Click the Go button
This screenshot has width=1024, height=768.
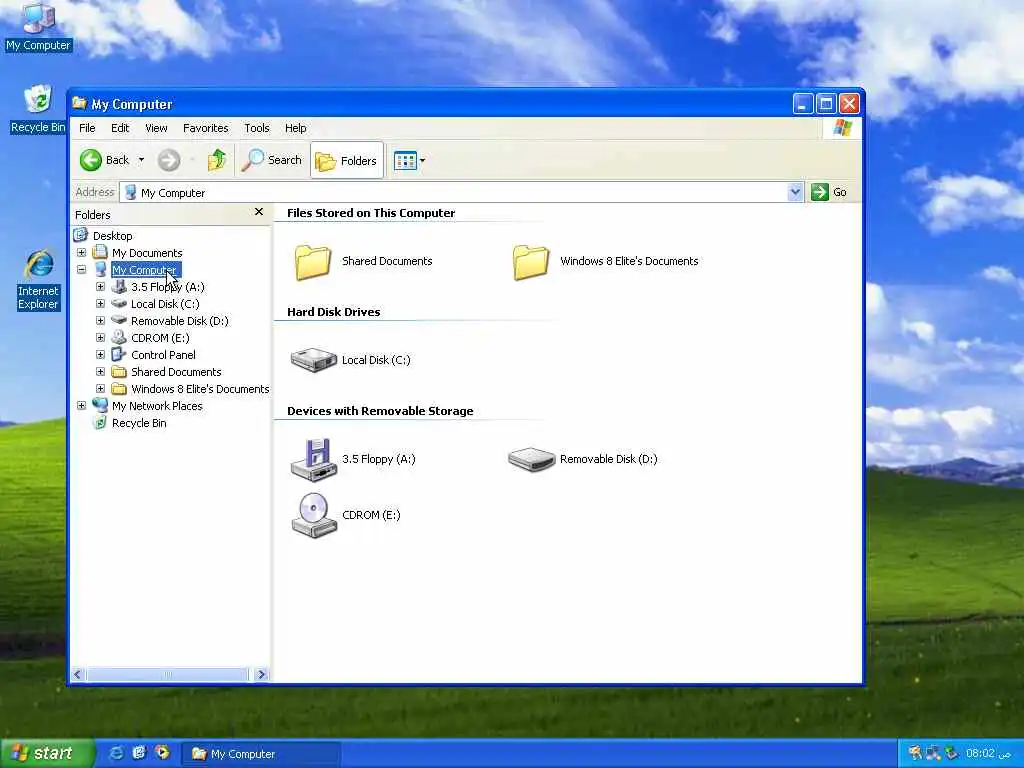click(829, 192)
